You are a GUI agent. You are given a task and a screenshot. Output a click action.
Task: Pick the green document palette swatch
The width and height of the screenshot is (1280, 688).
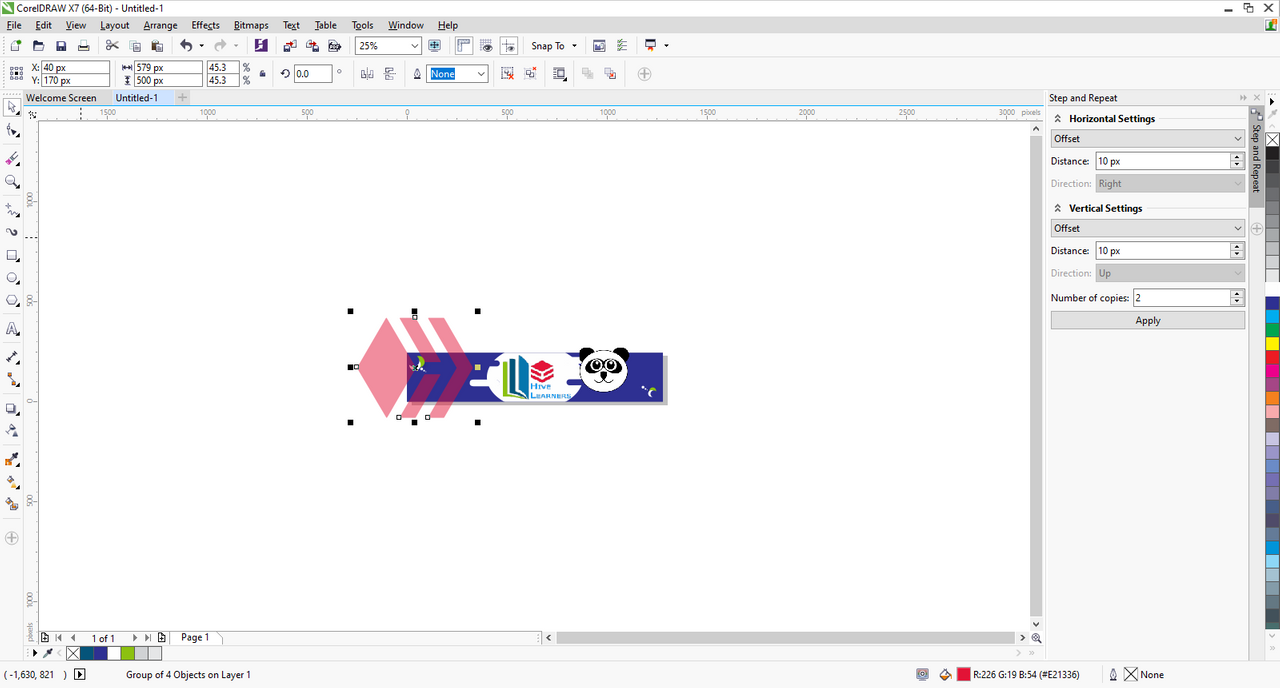coord(127,654)
